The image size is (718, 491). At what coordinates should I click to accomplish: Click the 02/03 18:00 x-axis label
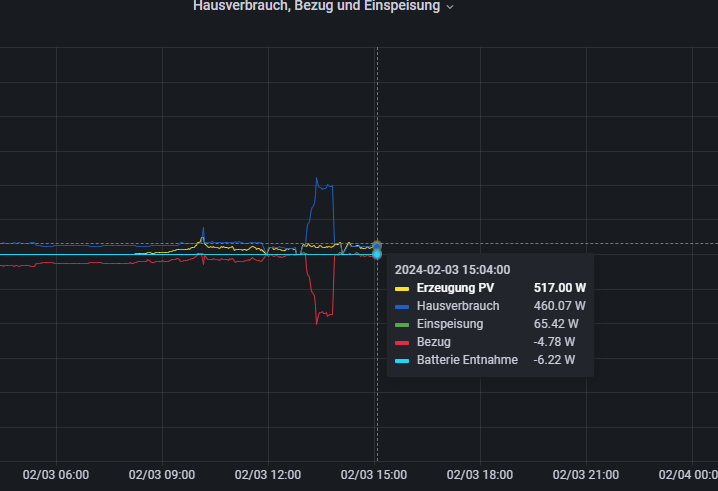tap(481, 475)
